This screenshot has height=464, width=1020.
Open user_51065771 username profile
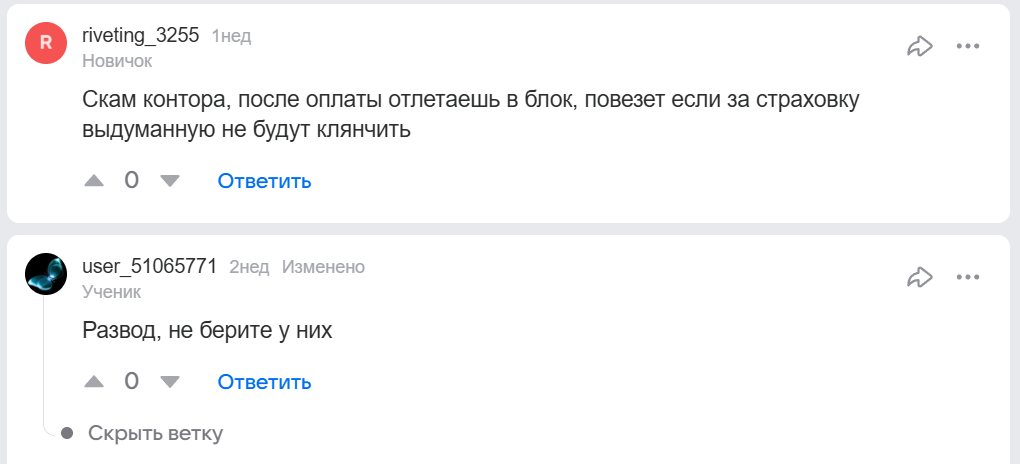pyautogui.click(x=149, y=267)
